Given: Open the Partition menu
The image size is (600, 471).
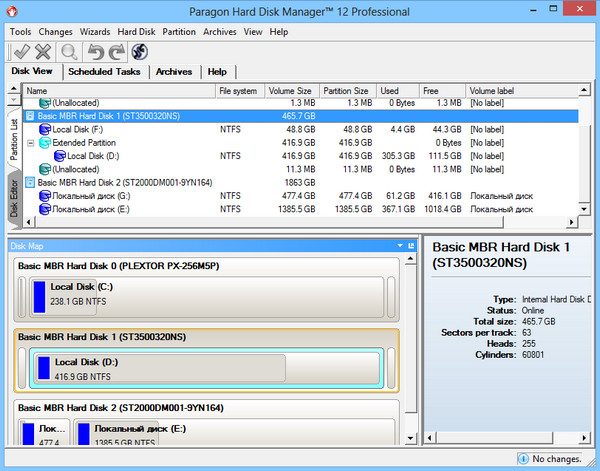Looking at the screenshot, I should [x=179, y=32].
